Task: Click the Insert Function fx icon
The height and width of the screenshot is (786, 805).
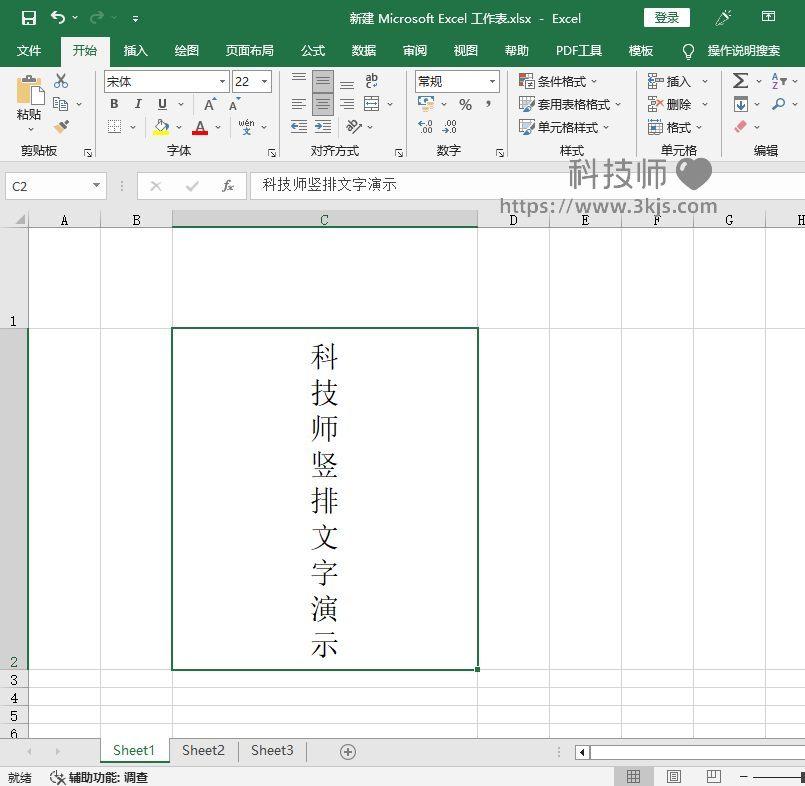Action: [x=227, y=186]
